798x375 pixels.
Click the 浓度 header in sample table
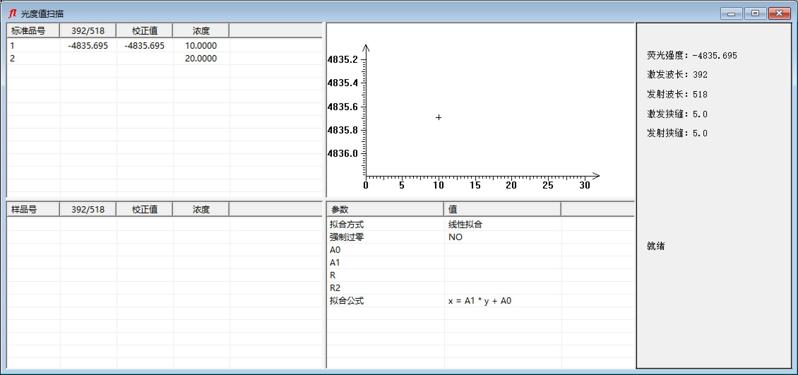pyautogui.click(x=201, y=209)
